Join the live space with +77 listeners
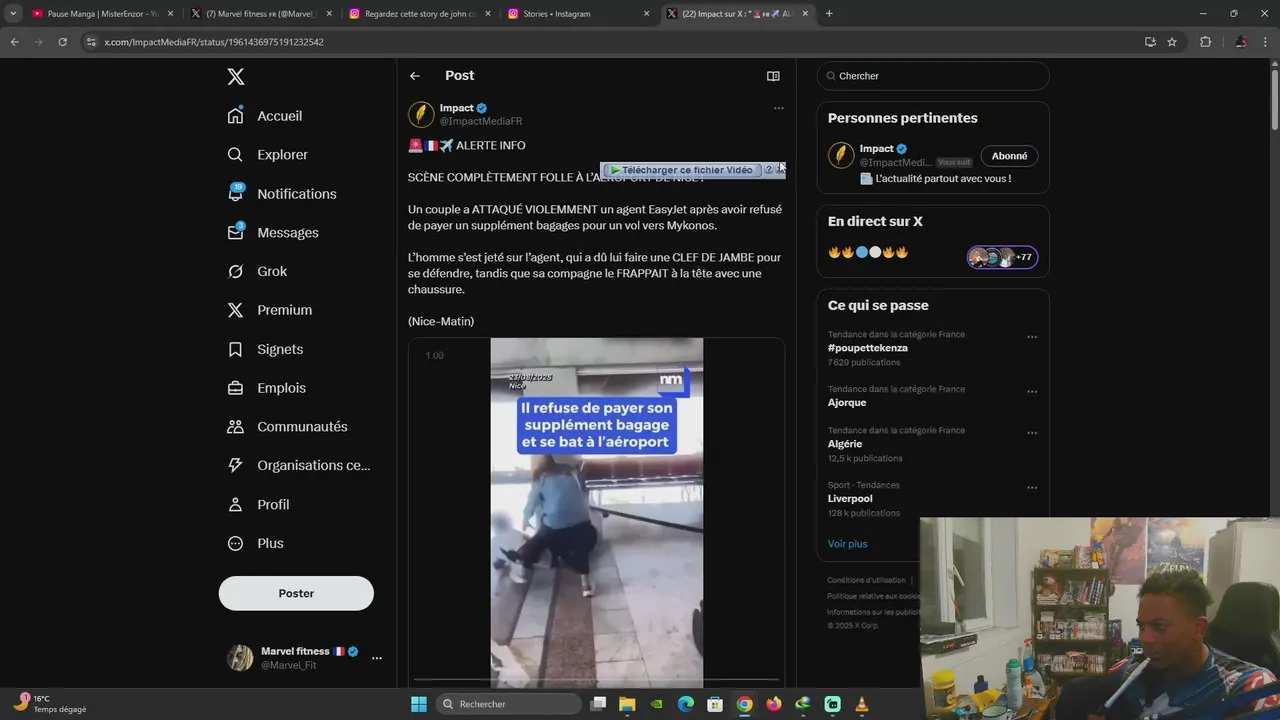Screen dimensions: 1280x720 point(1002,257)
